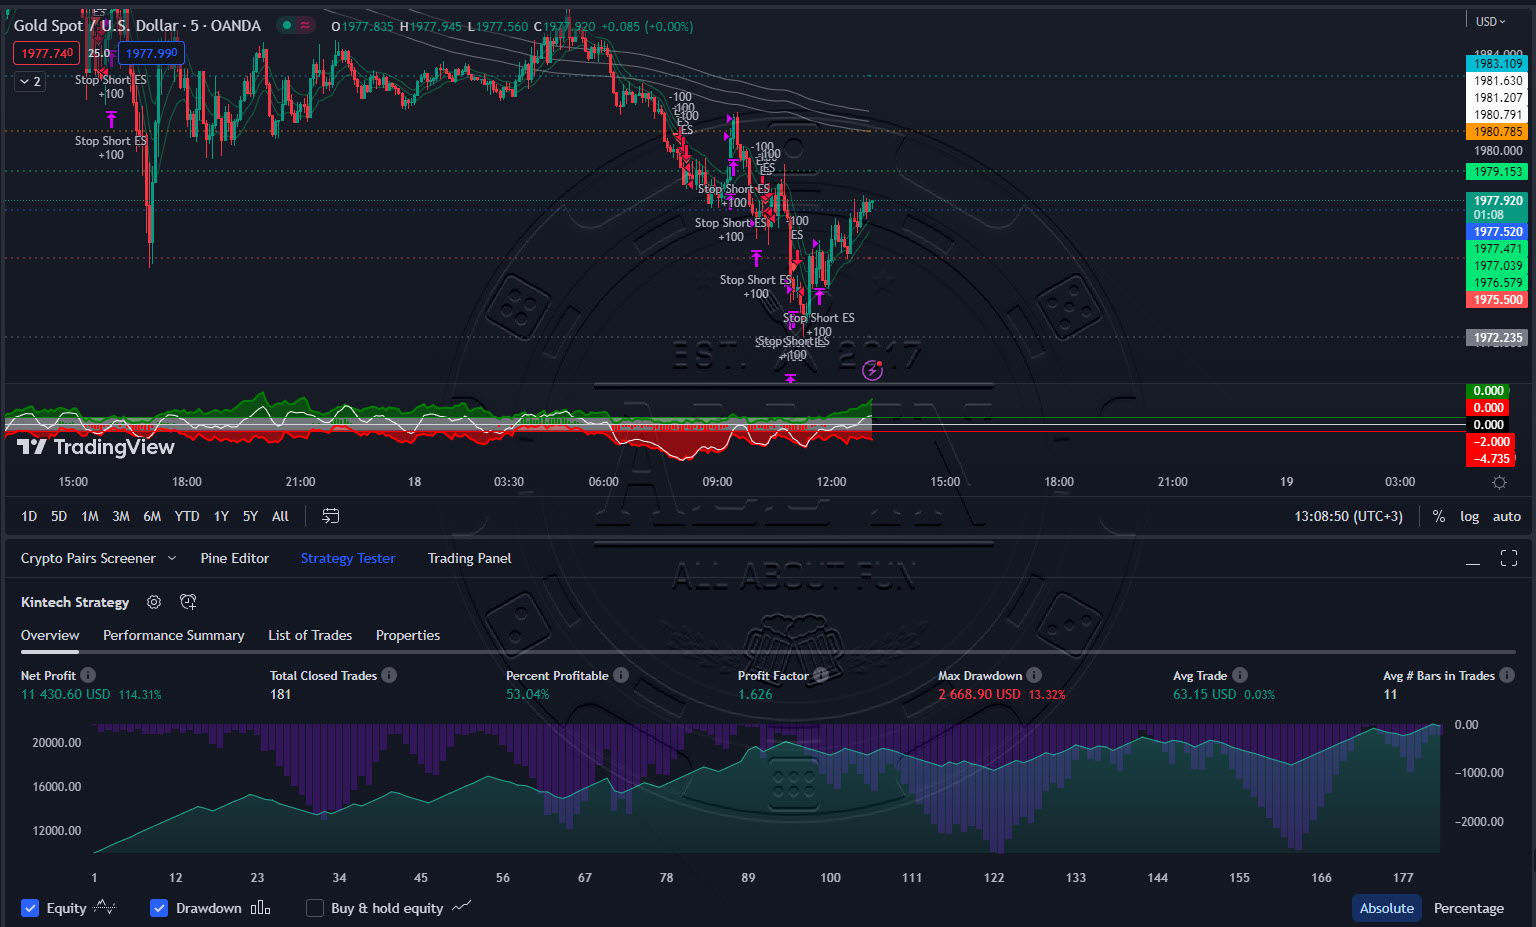Disable the Drawdown checkbox

pos(159,907)
